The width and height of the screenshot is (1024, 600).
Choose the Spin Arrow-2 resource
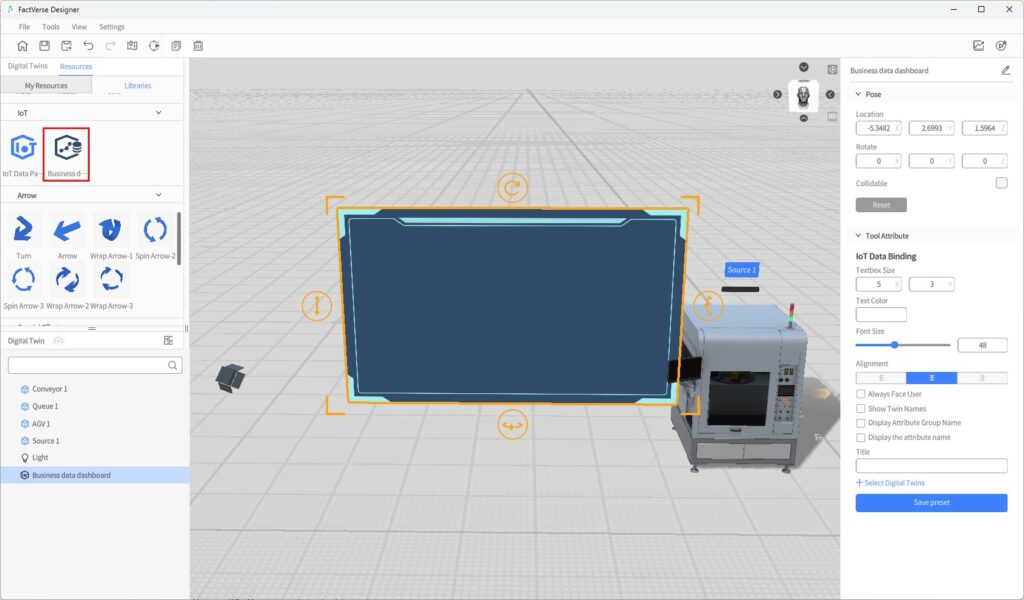coord(155,230)
